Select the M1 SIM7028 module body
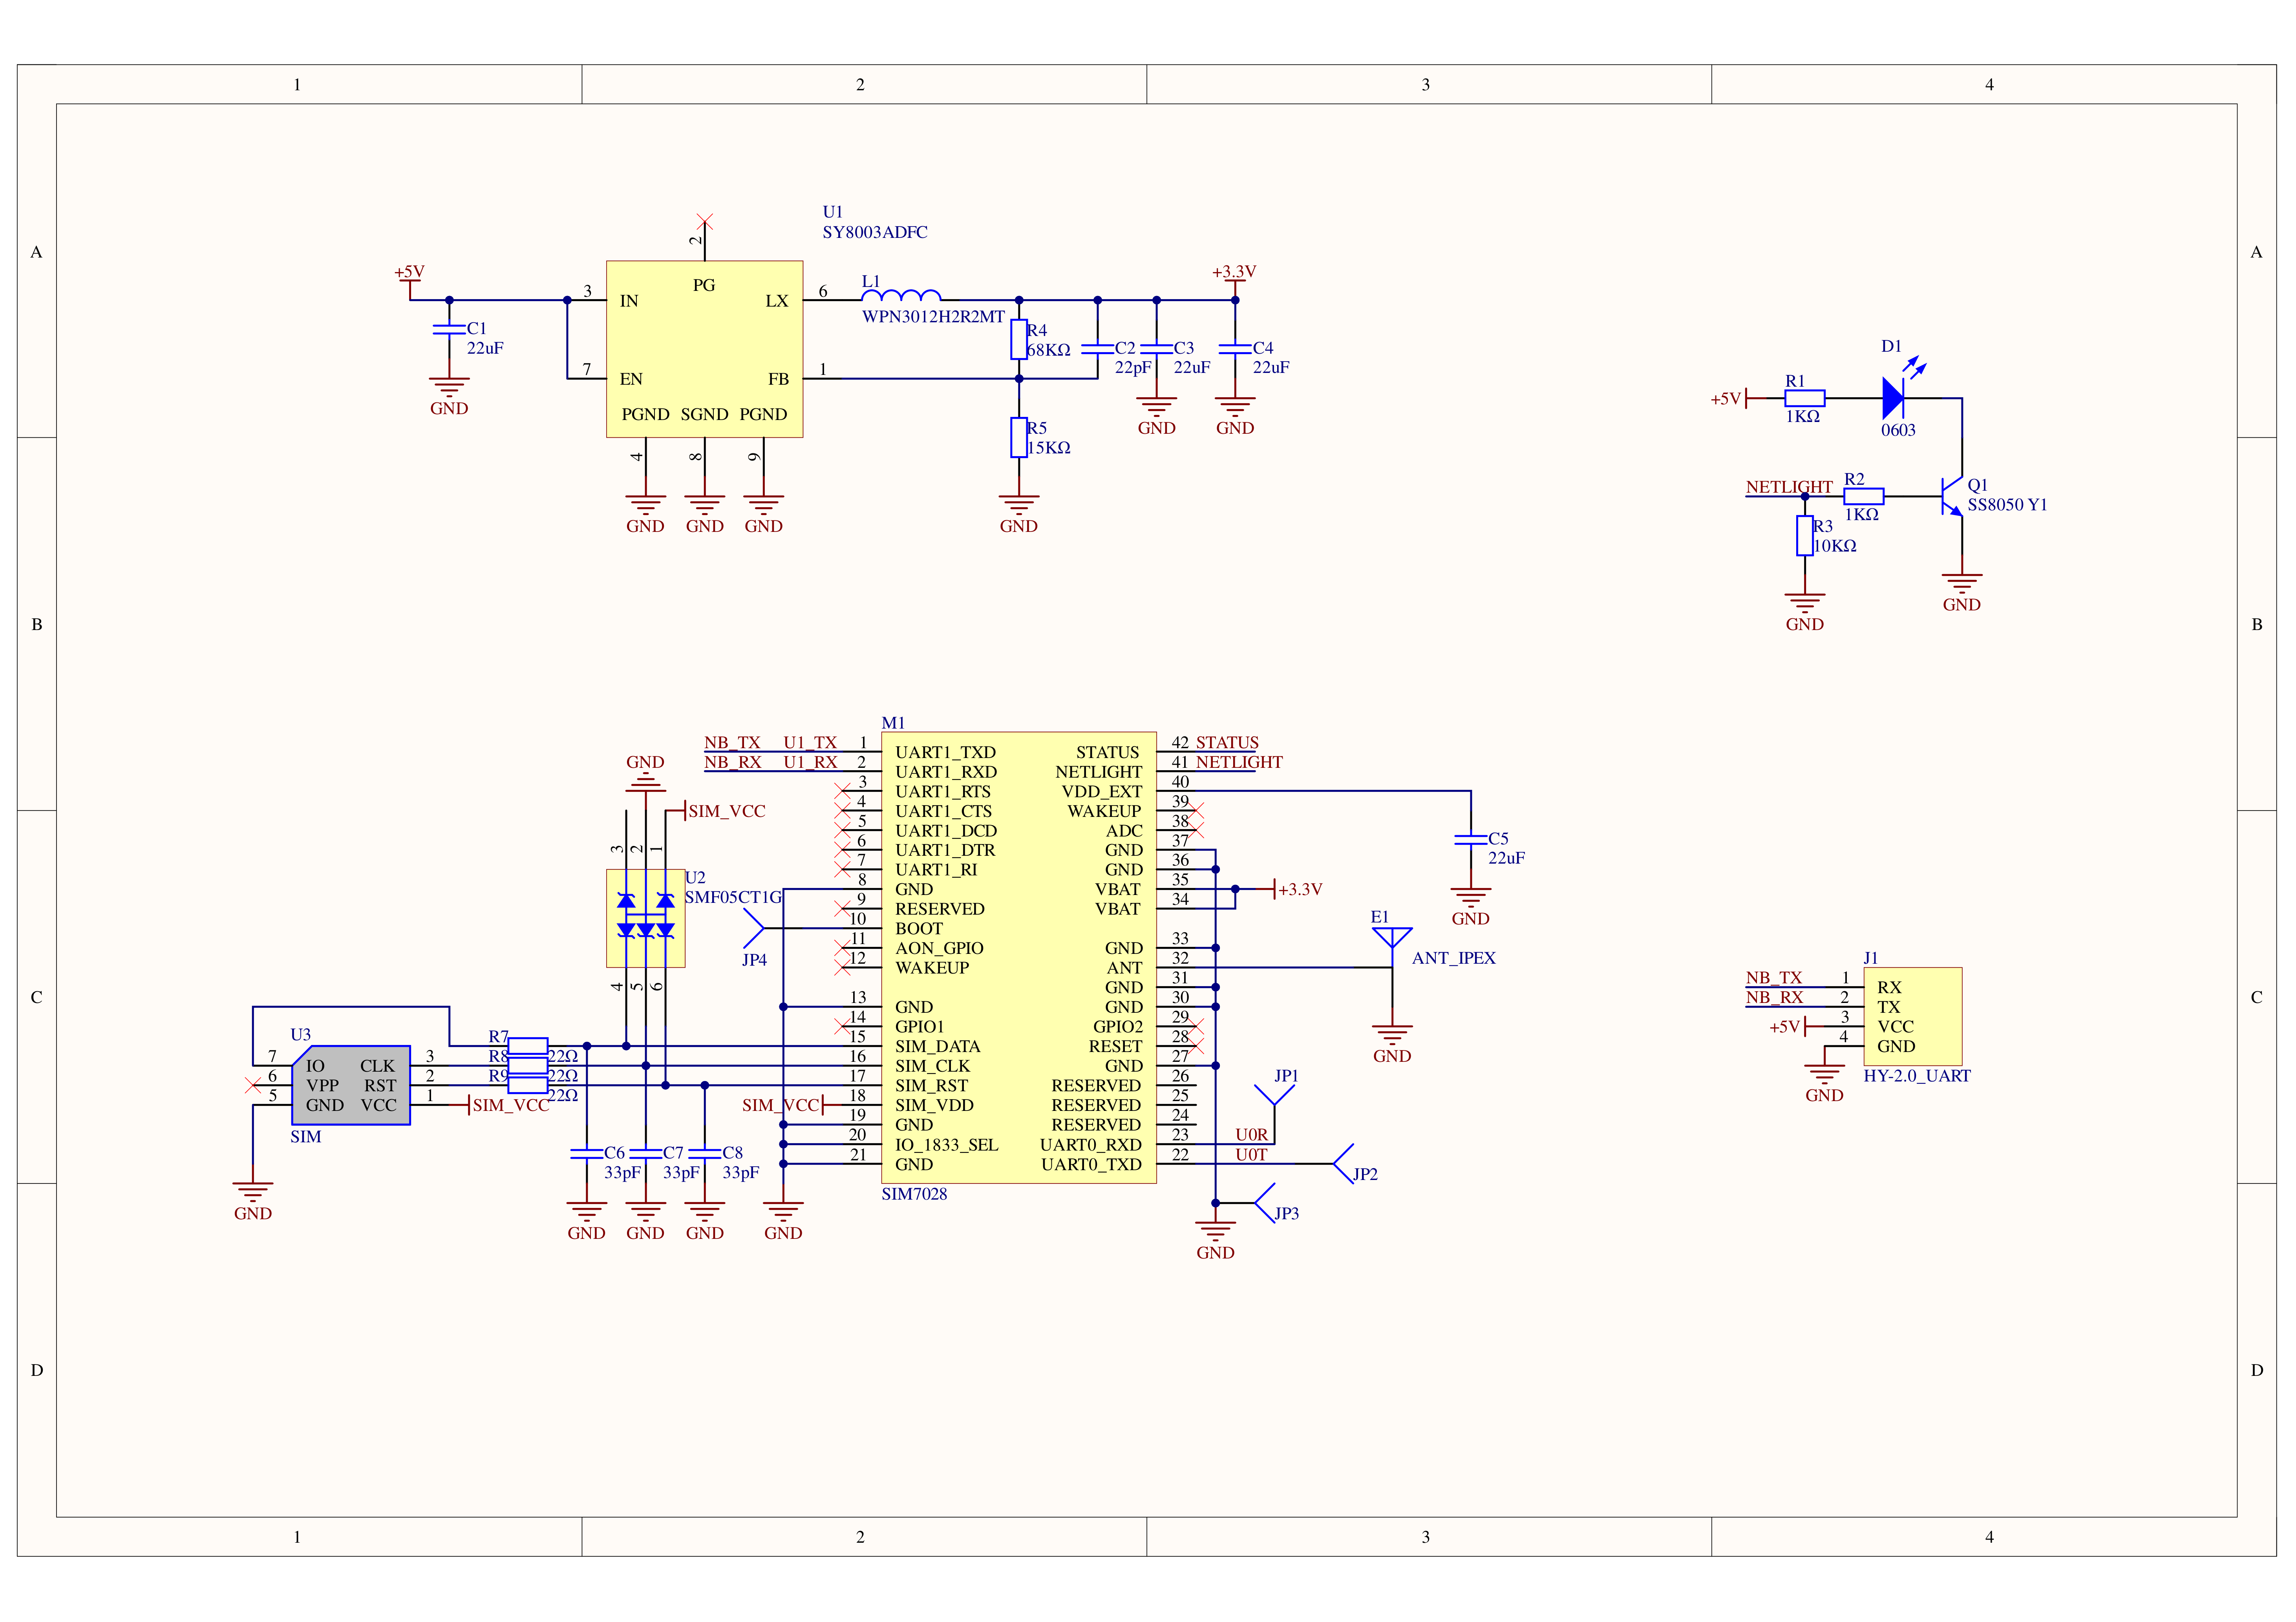This screenshot has height=1622, width=2296. click(x=1018, y=957)
